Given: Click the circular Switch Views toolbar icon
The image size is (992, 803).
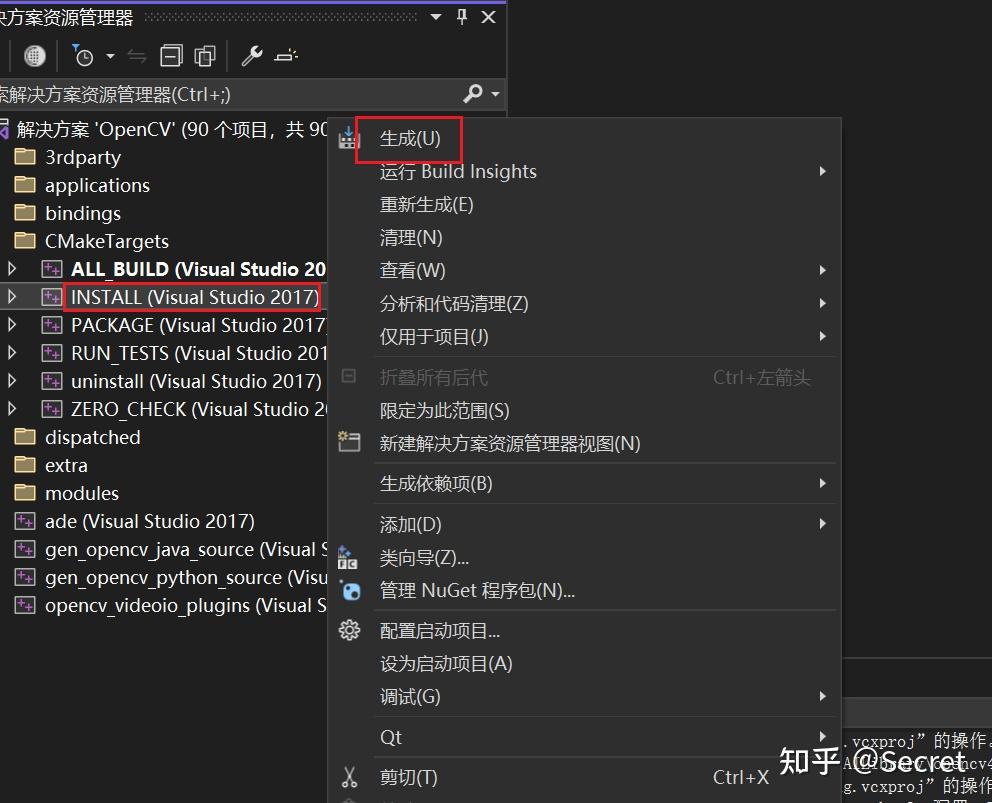Looking at the screenshot, I should tap(36, 56).
